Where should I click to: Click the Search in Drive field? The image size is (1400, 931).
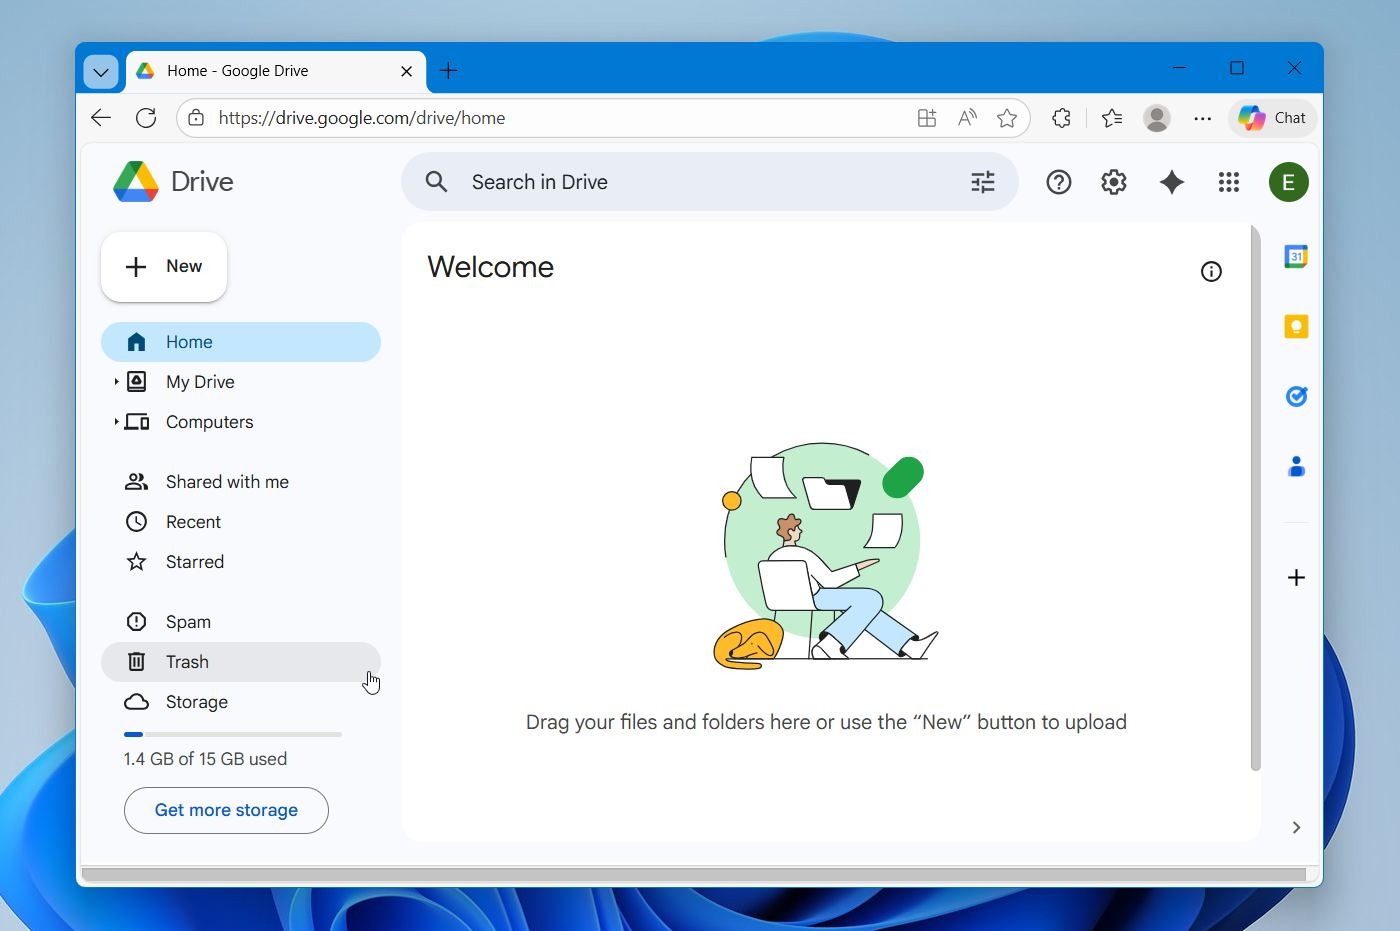[x=700, y=182]
